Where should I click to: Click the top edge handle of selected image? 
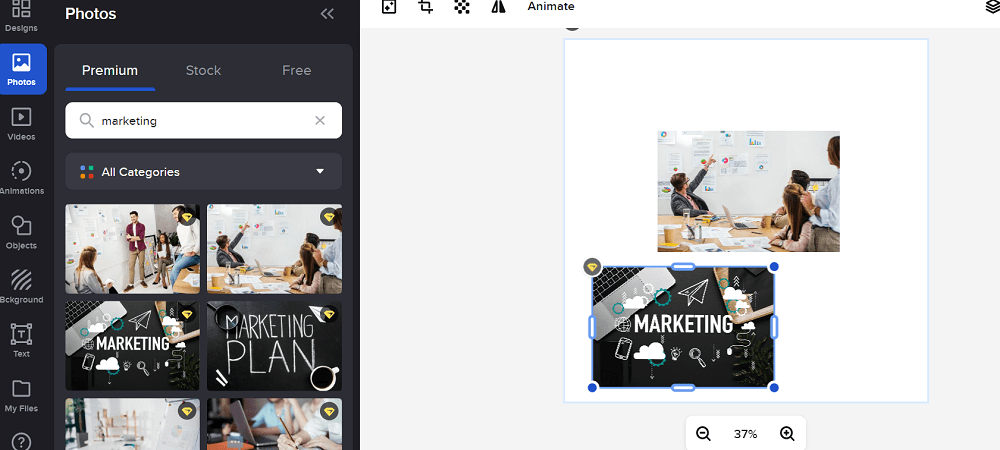[683, 266]
